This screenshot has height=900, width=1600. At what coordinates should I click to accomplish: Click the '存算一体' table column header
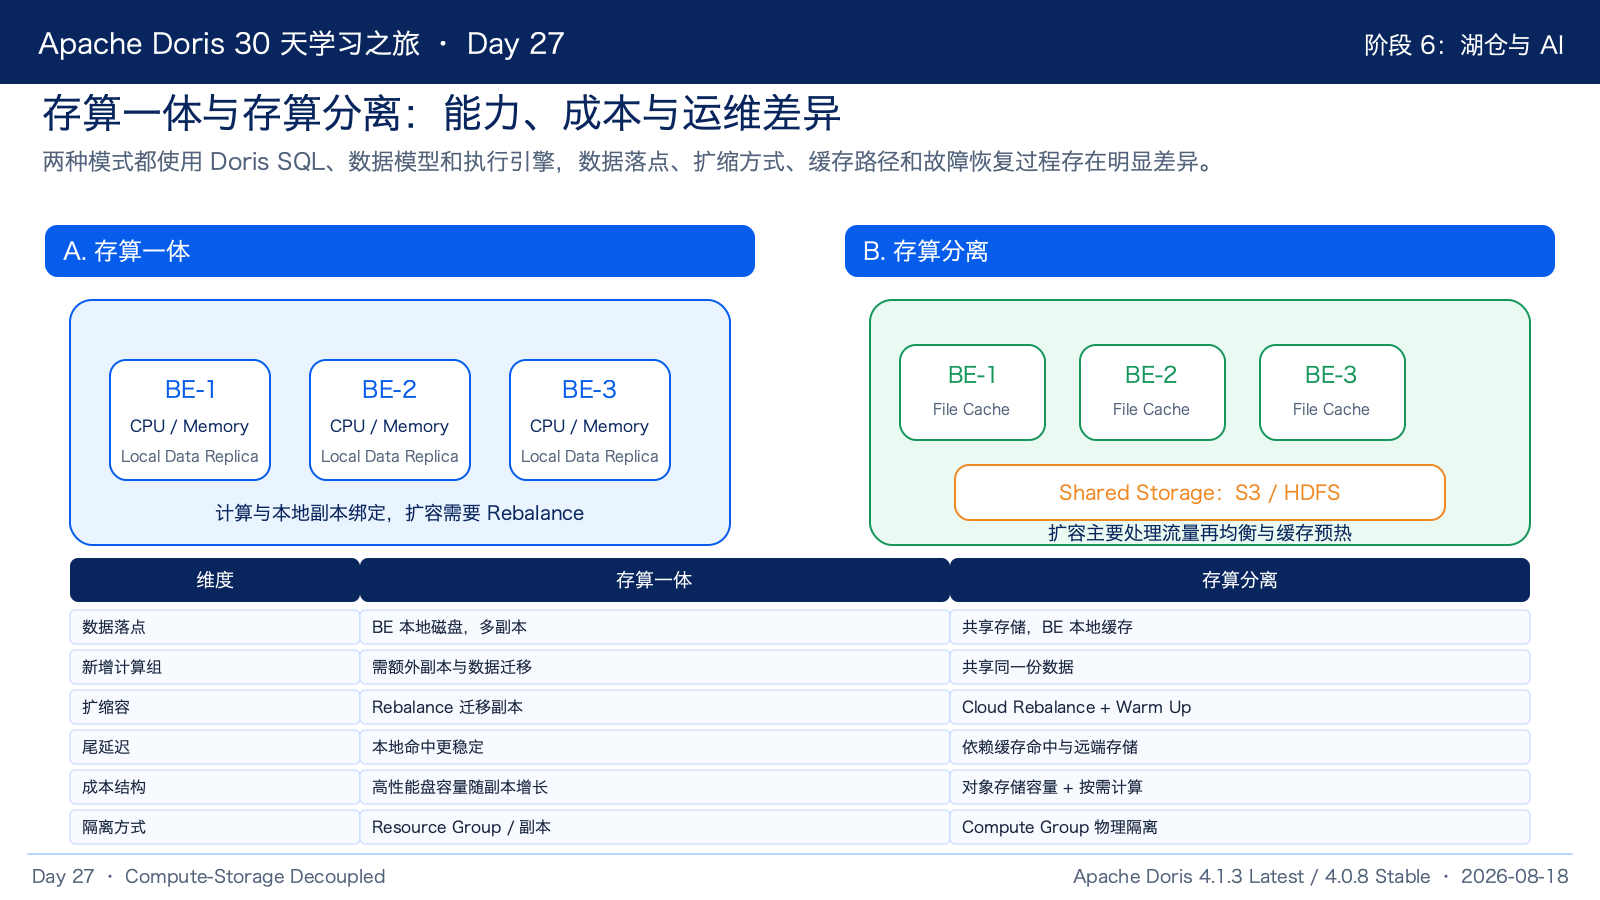(655, 580)
